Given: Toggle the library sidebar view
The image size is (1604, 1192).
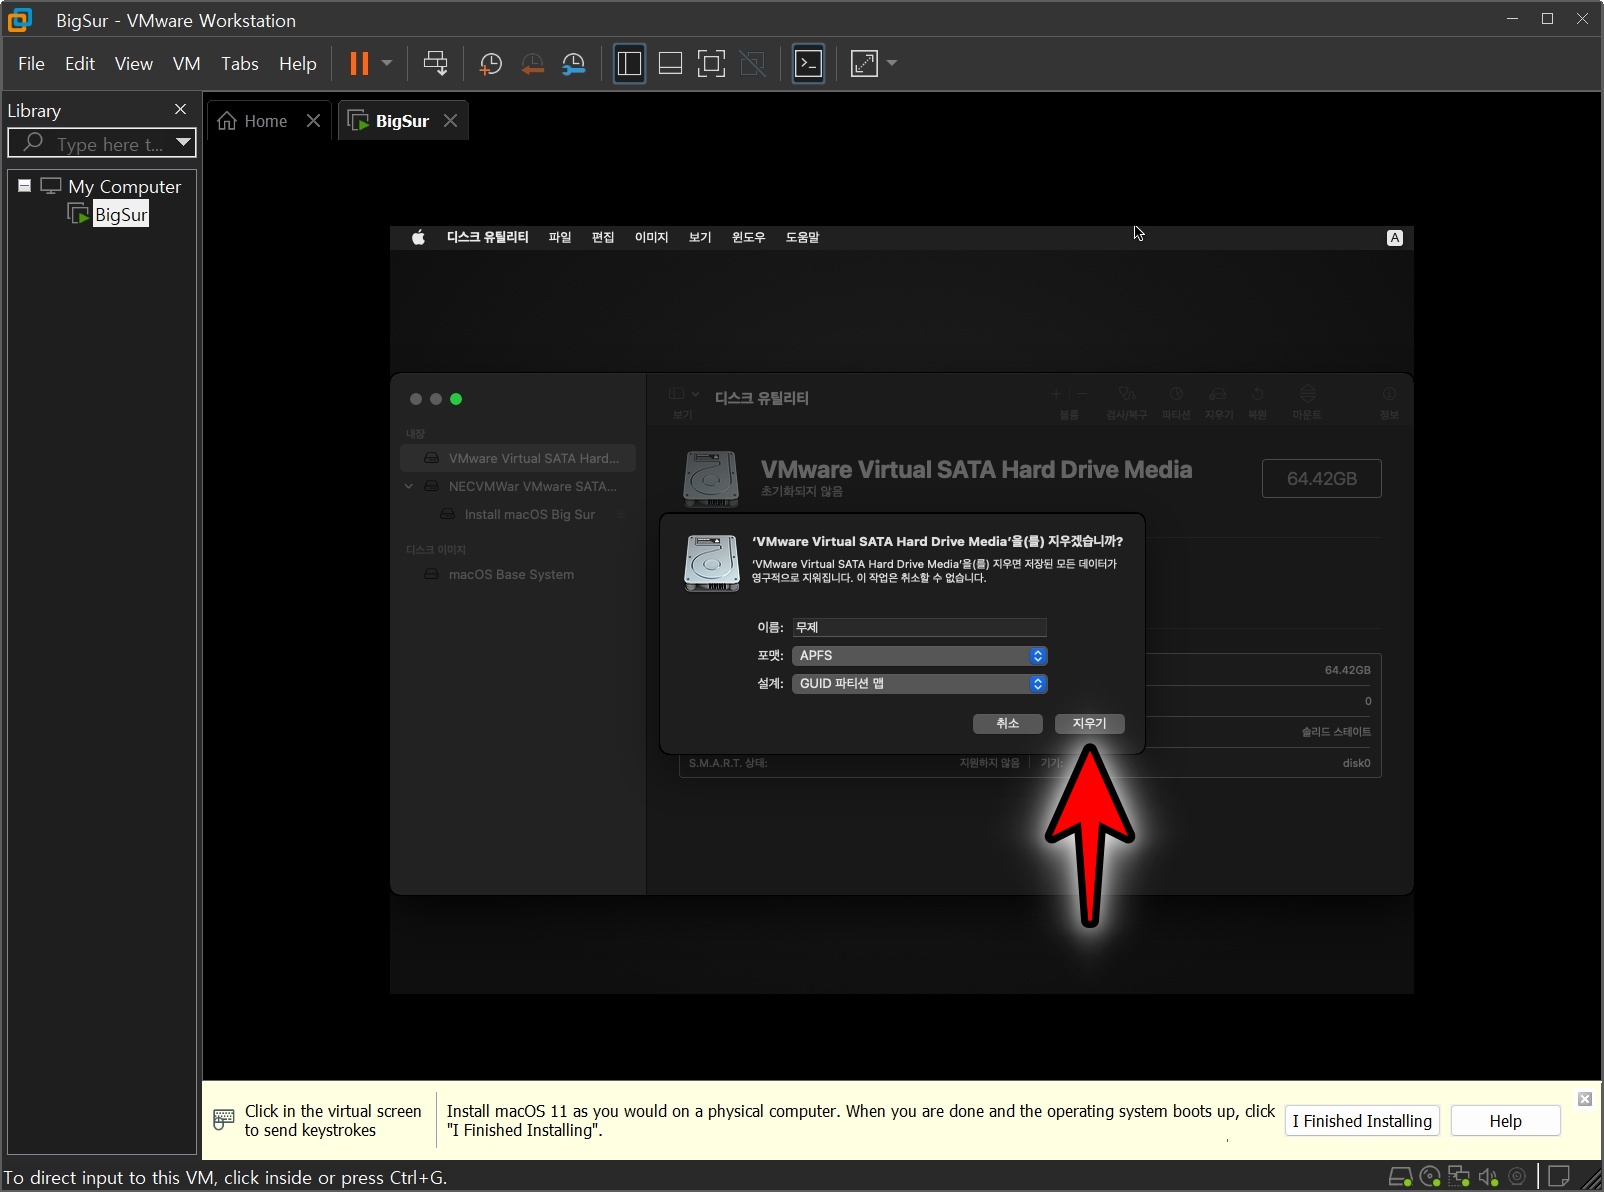Looking at the screenshot, I should (x=629, y=64).
